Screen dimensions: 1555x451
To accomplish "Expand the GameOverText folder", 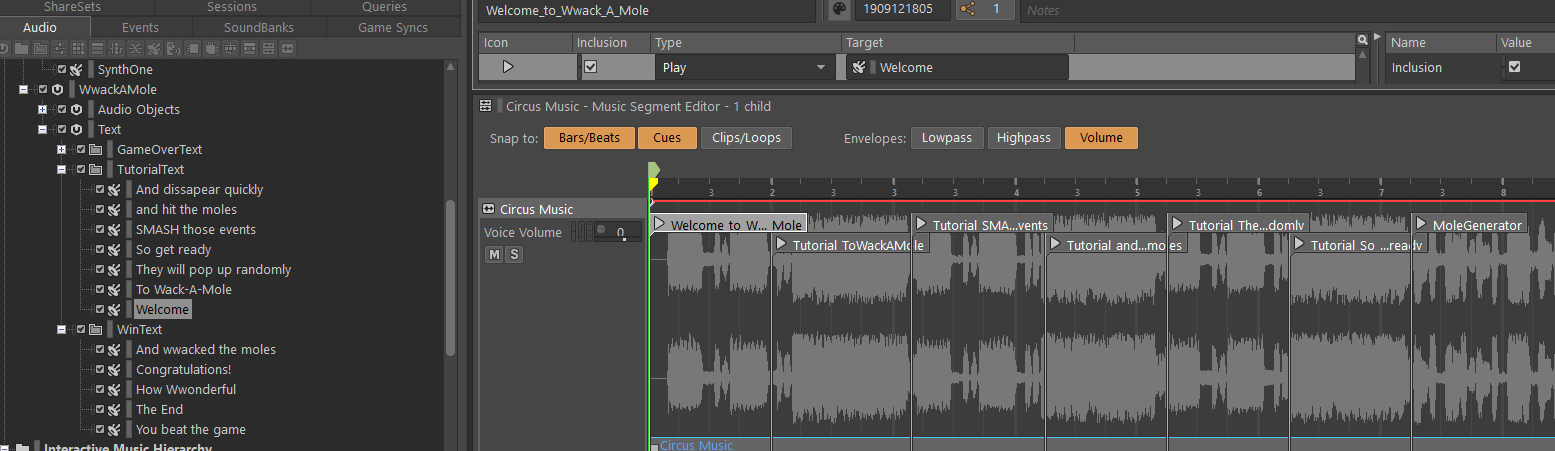I will (x=62, y=150).
